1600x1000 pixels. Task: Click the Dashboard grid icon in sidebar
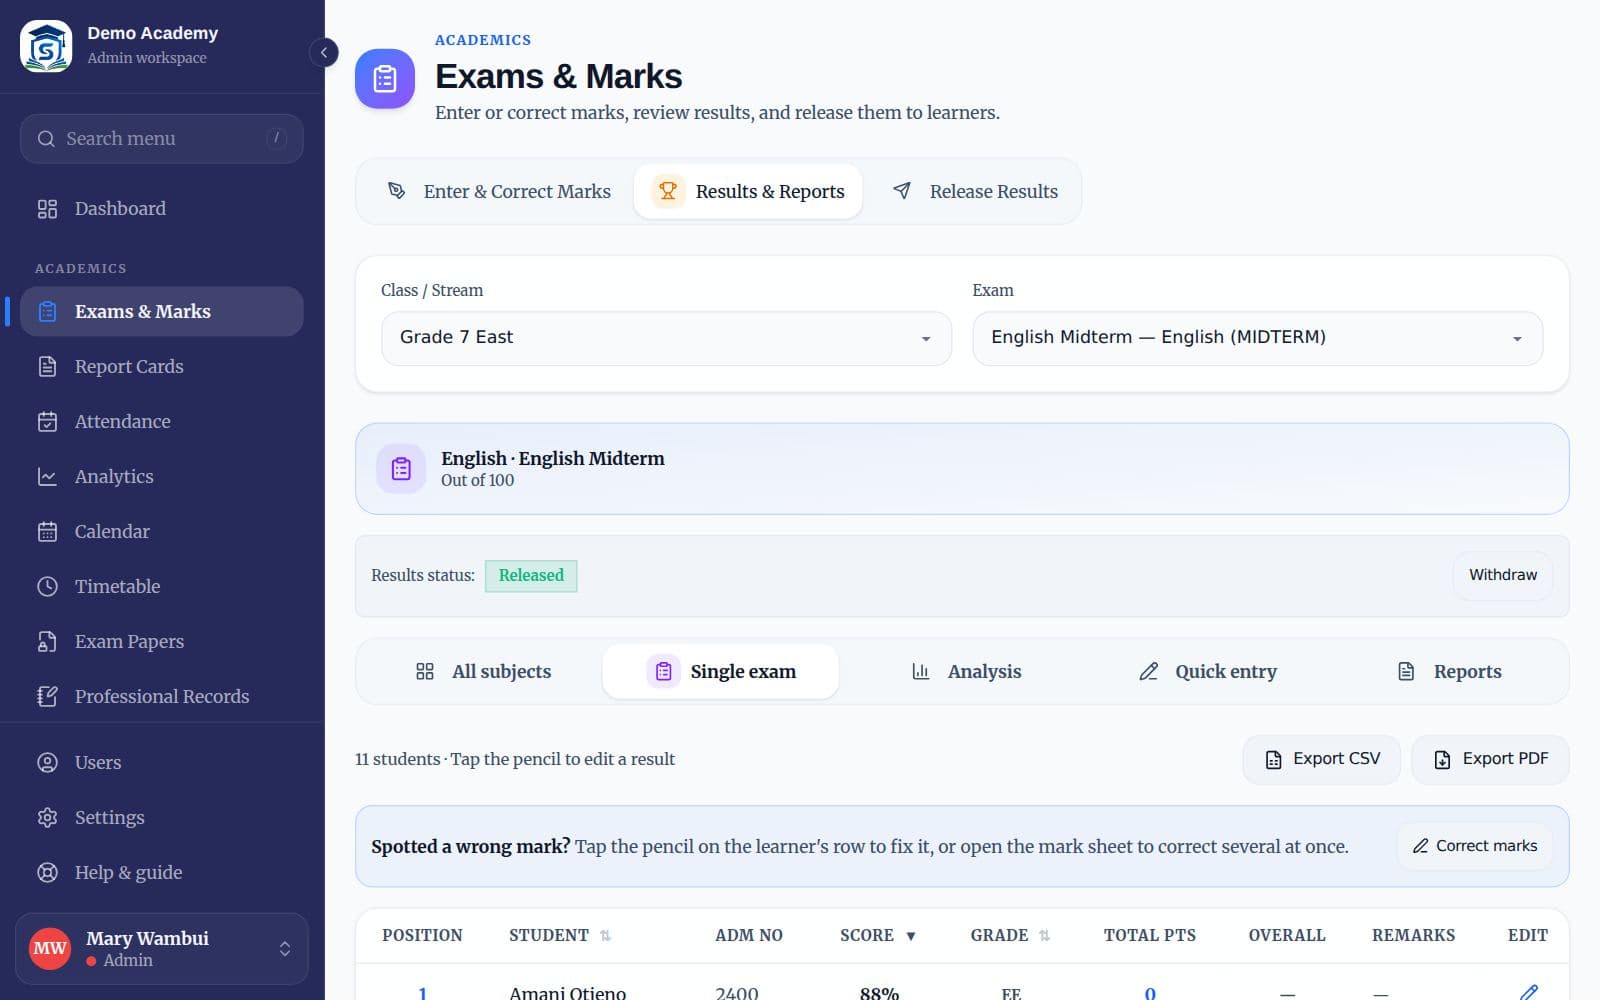pos(47,209)
